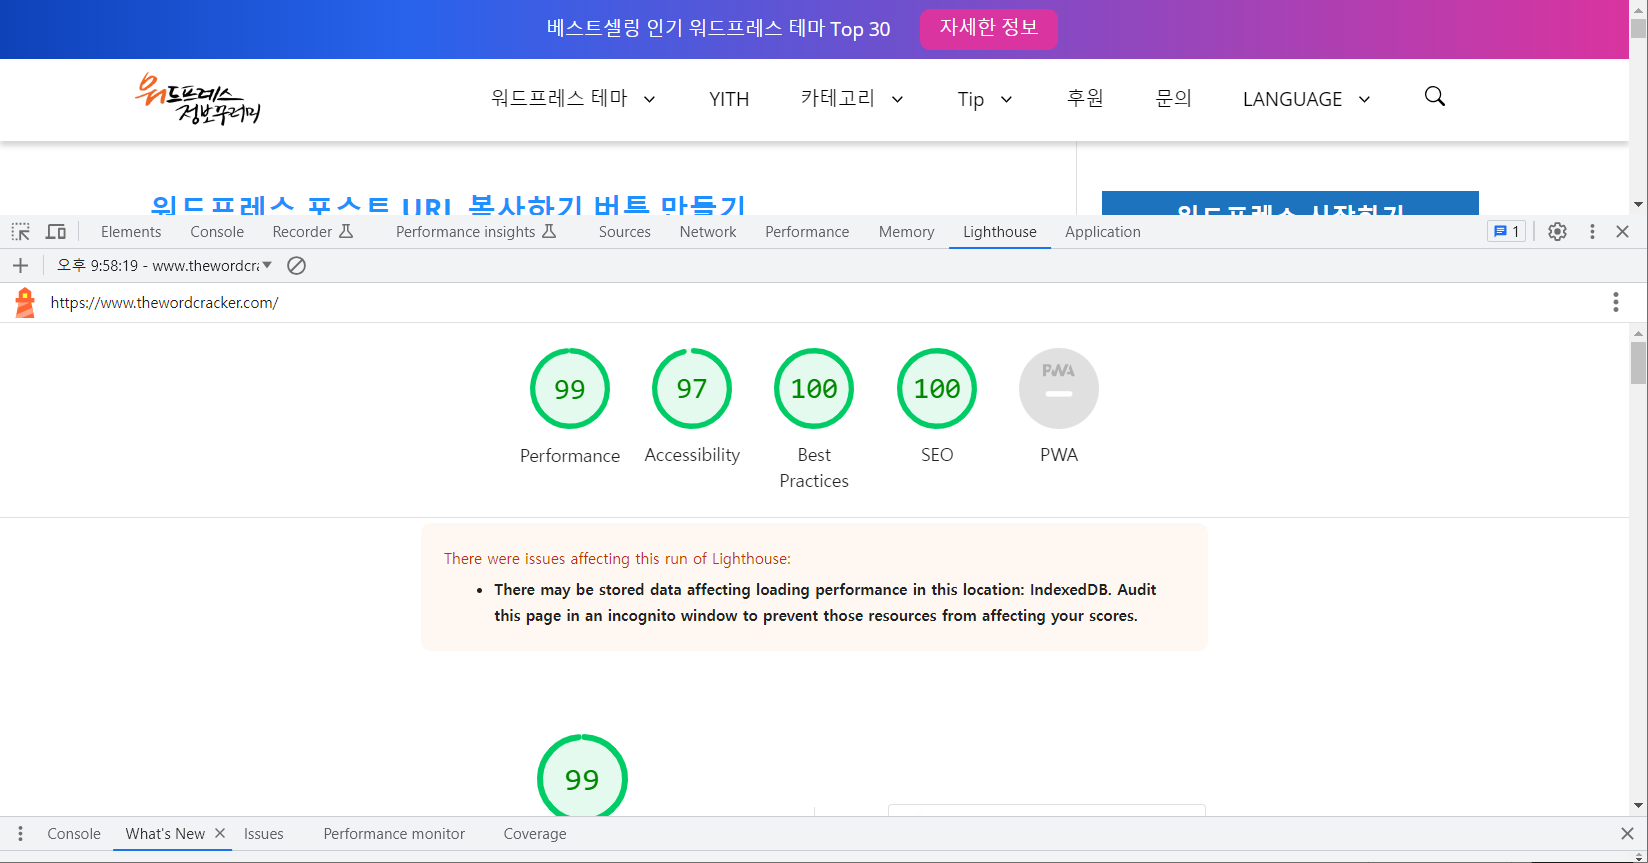
Task: Click the Lighthouse logo icon beside URL
Action: click(25, 303)
